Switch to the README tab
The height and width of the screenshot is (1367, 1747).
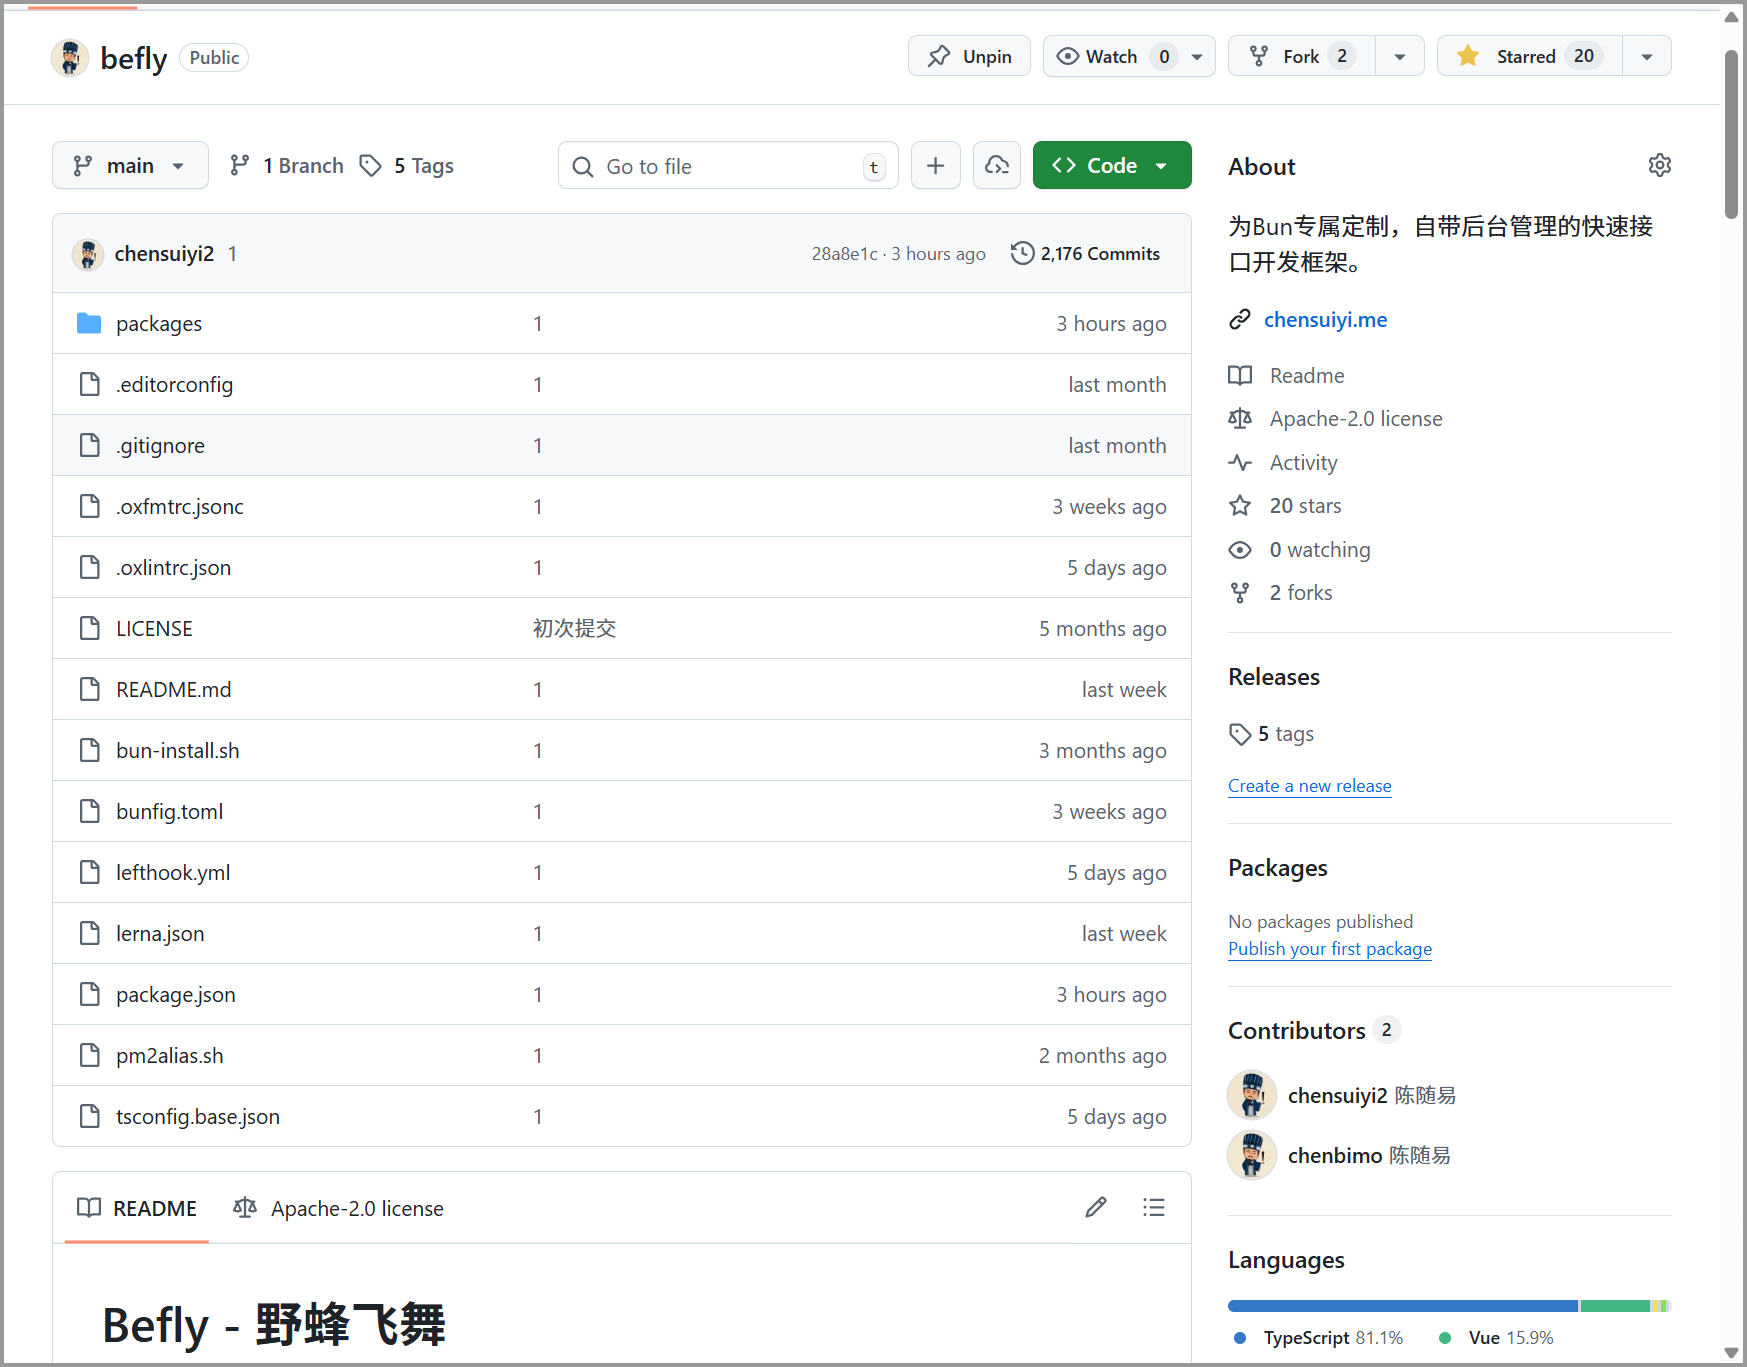(137, 1208)
